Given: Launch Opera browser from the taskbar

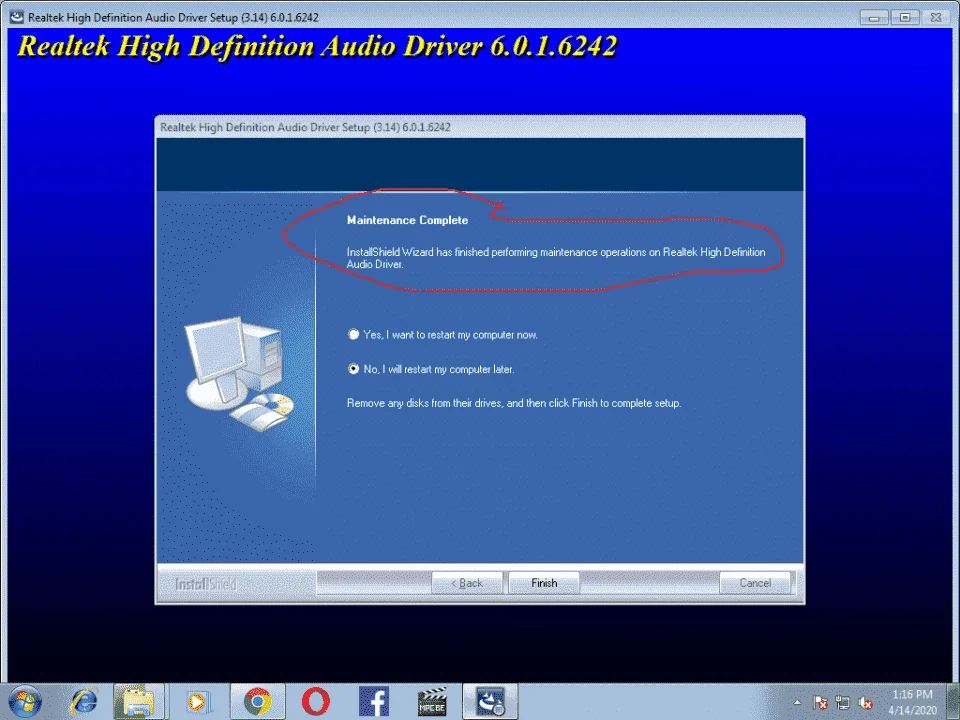Looking at the screenshot, I should (316, 702).
